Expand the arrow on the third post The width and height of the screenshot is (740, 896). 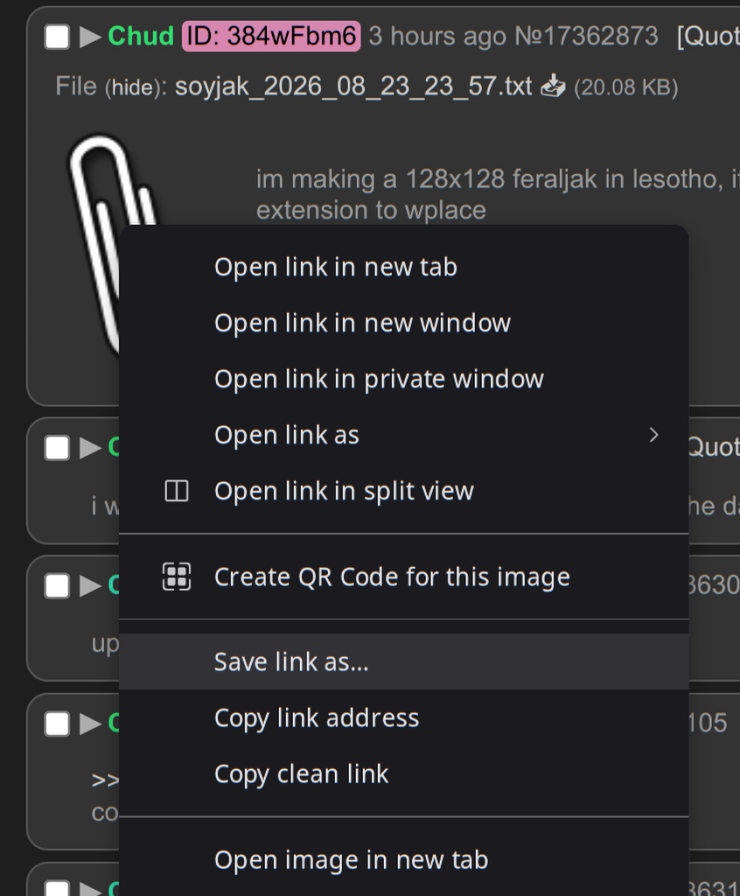point(90,586)
